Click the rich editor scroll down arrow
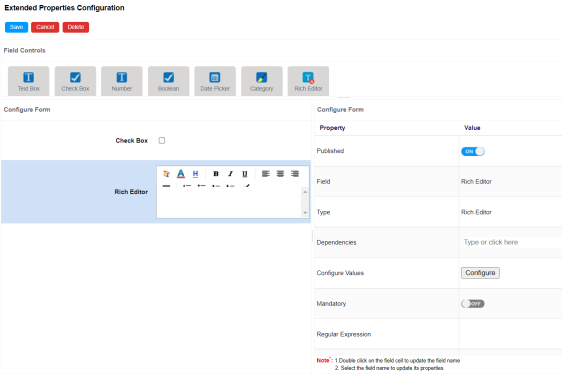The image size is (562, 374). click(305, 213)
